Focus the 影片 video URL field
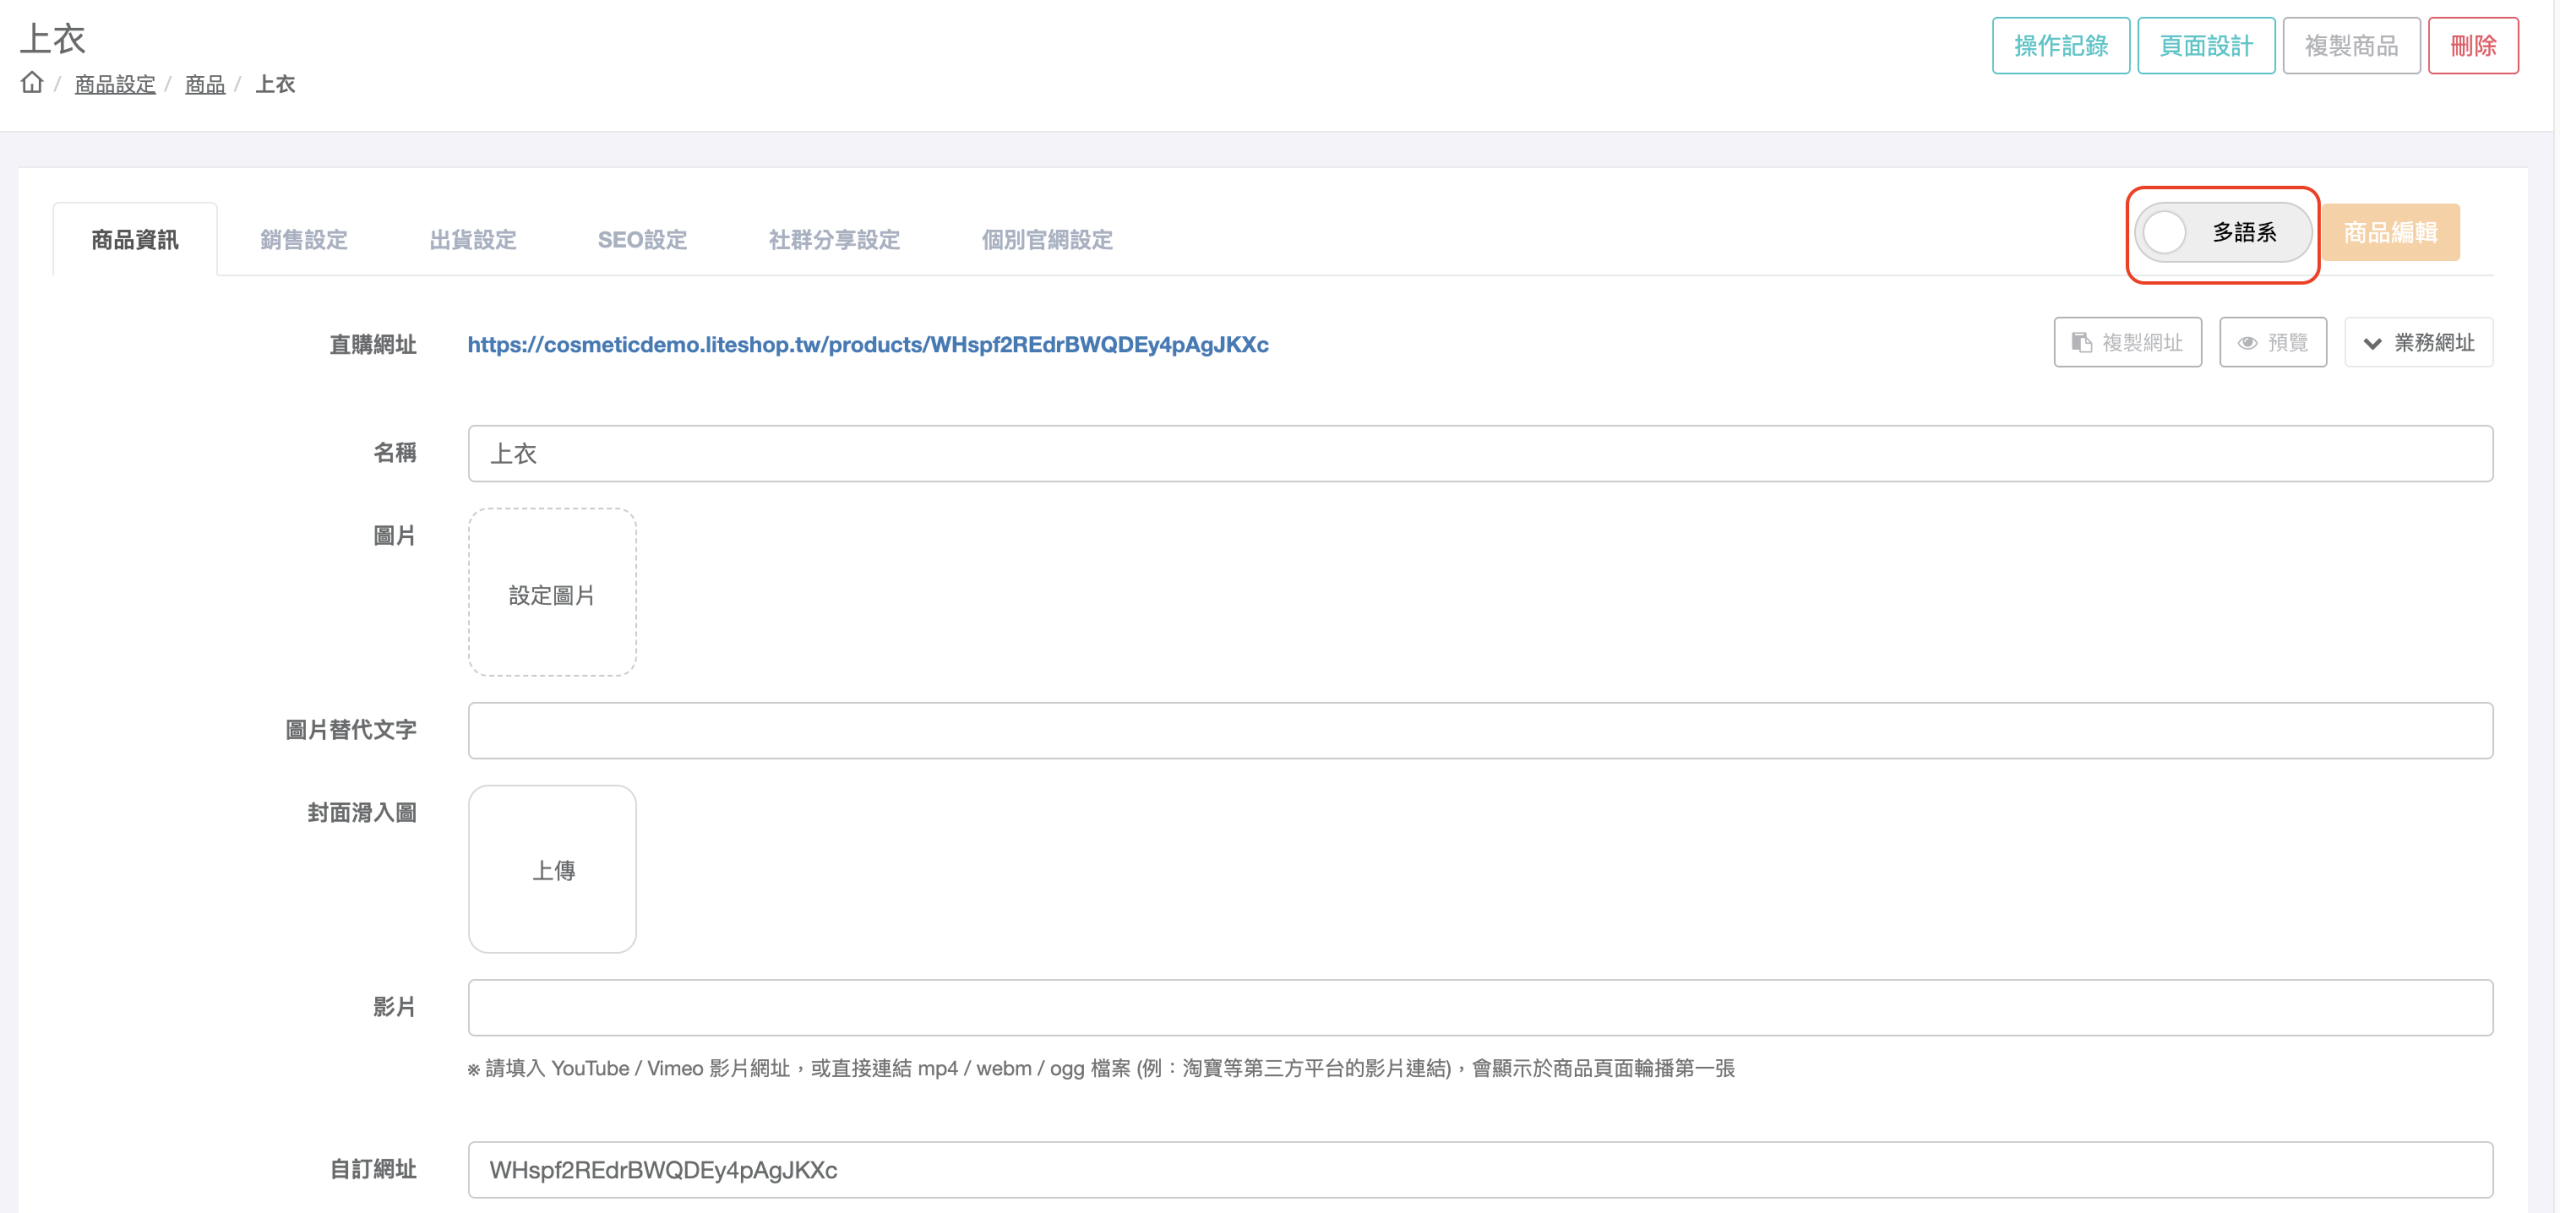The height and width of the screenshot is (1213, 2560). pos(1480,1008)
